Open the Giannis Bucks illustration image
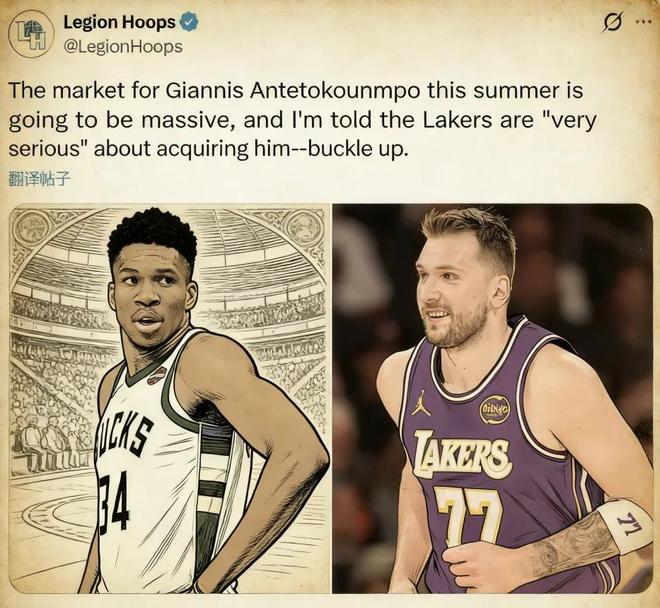The image size is (660, 608). click(169, 398)
